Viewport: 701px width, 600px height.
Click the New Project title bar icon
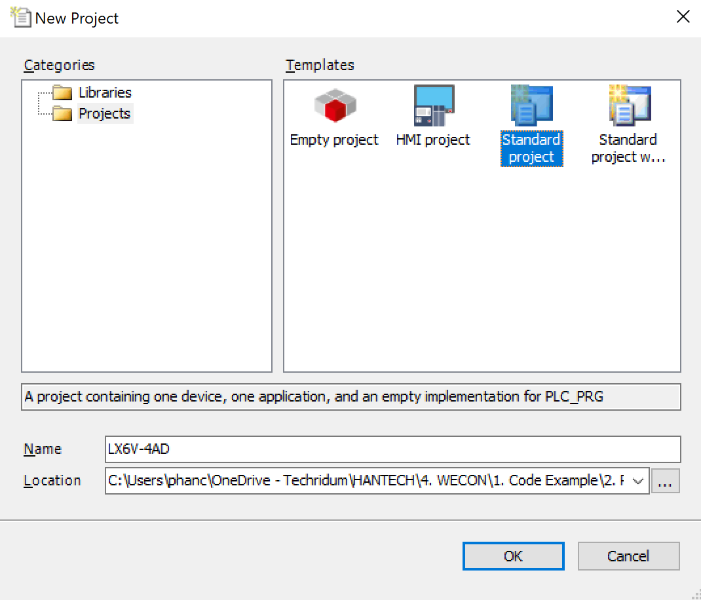20,17
